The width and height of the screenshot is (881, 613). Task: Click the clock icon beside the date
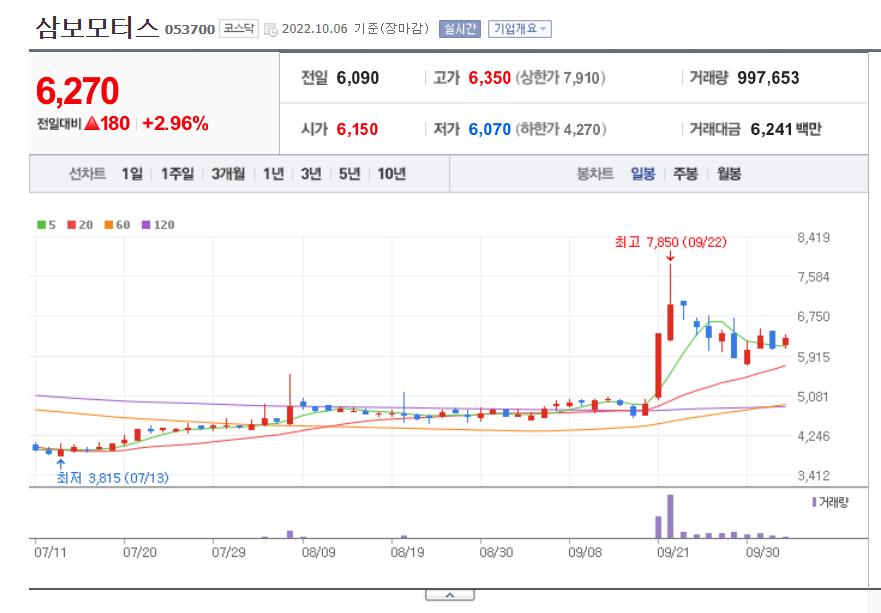pyautogui.click(x=271, y=30)
